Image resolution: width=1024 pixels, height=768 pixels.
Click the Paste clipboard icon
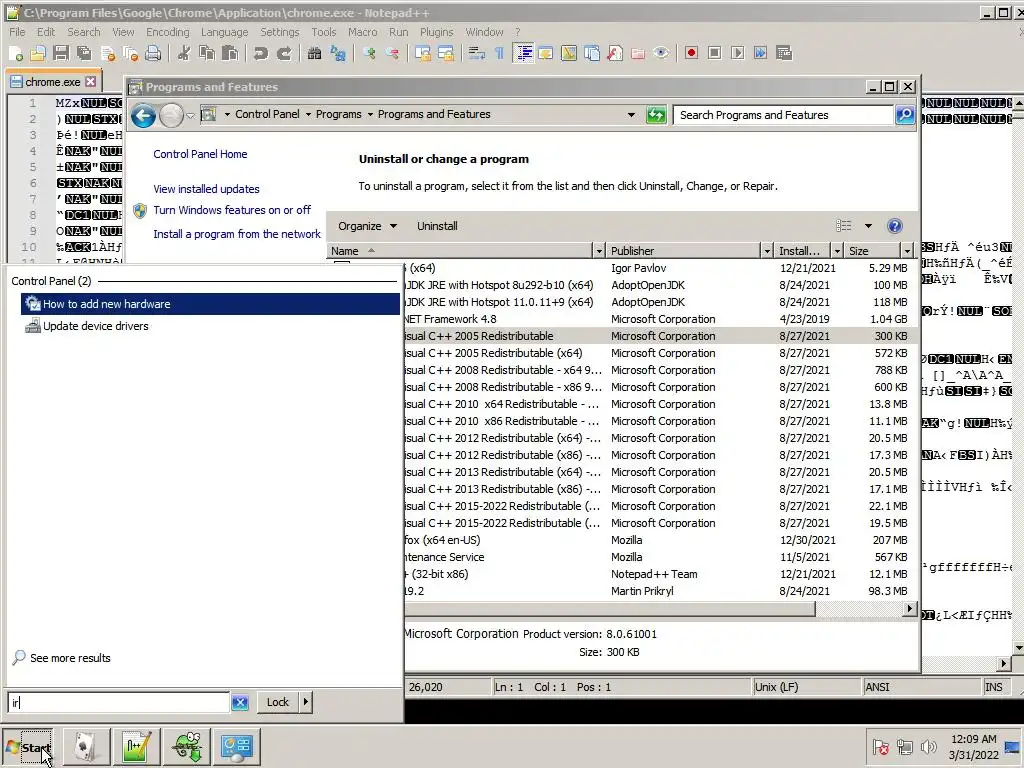pos(230,54)
